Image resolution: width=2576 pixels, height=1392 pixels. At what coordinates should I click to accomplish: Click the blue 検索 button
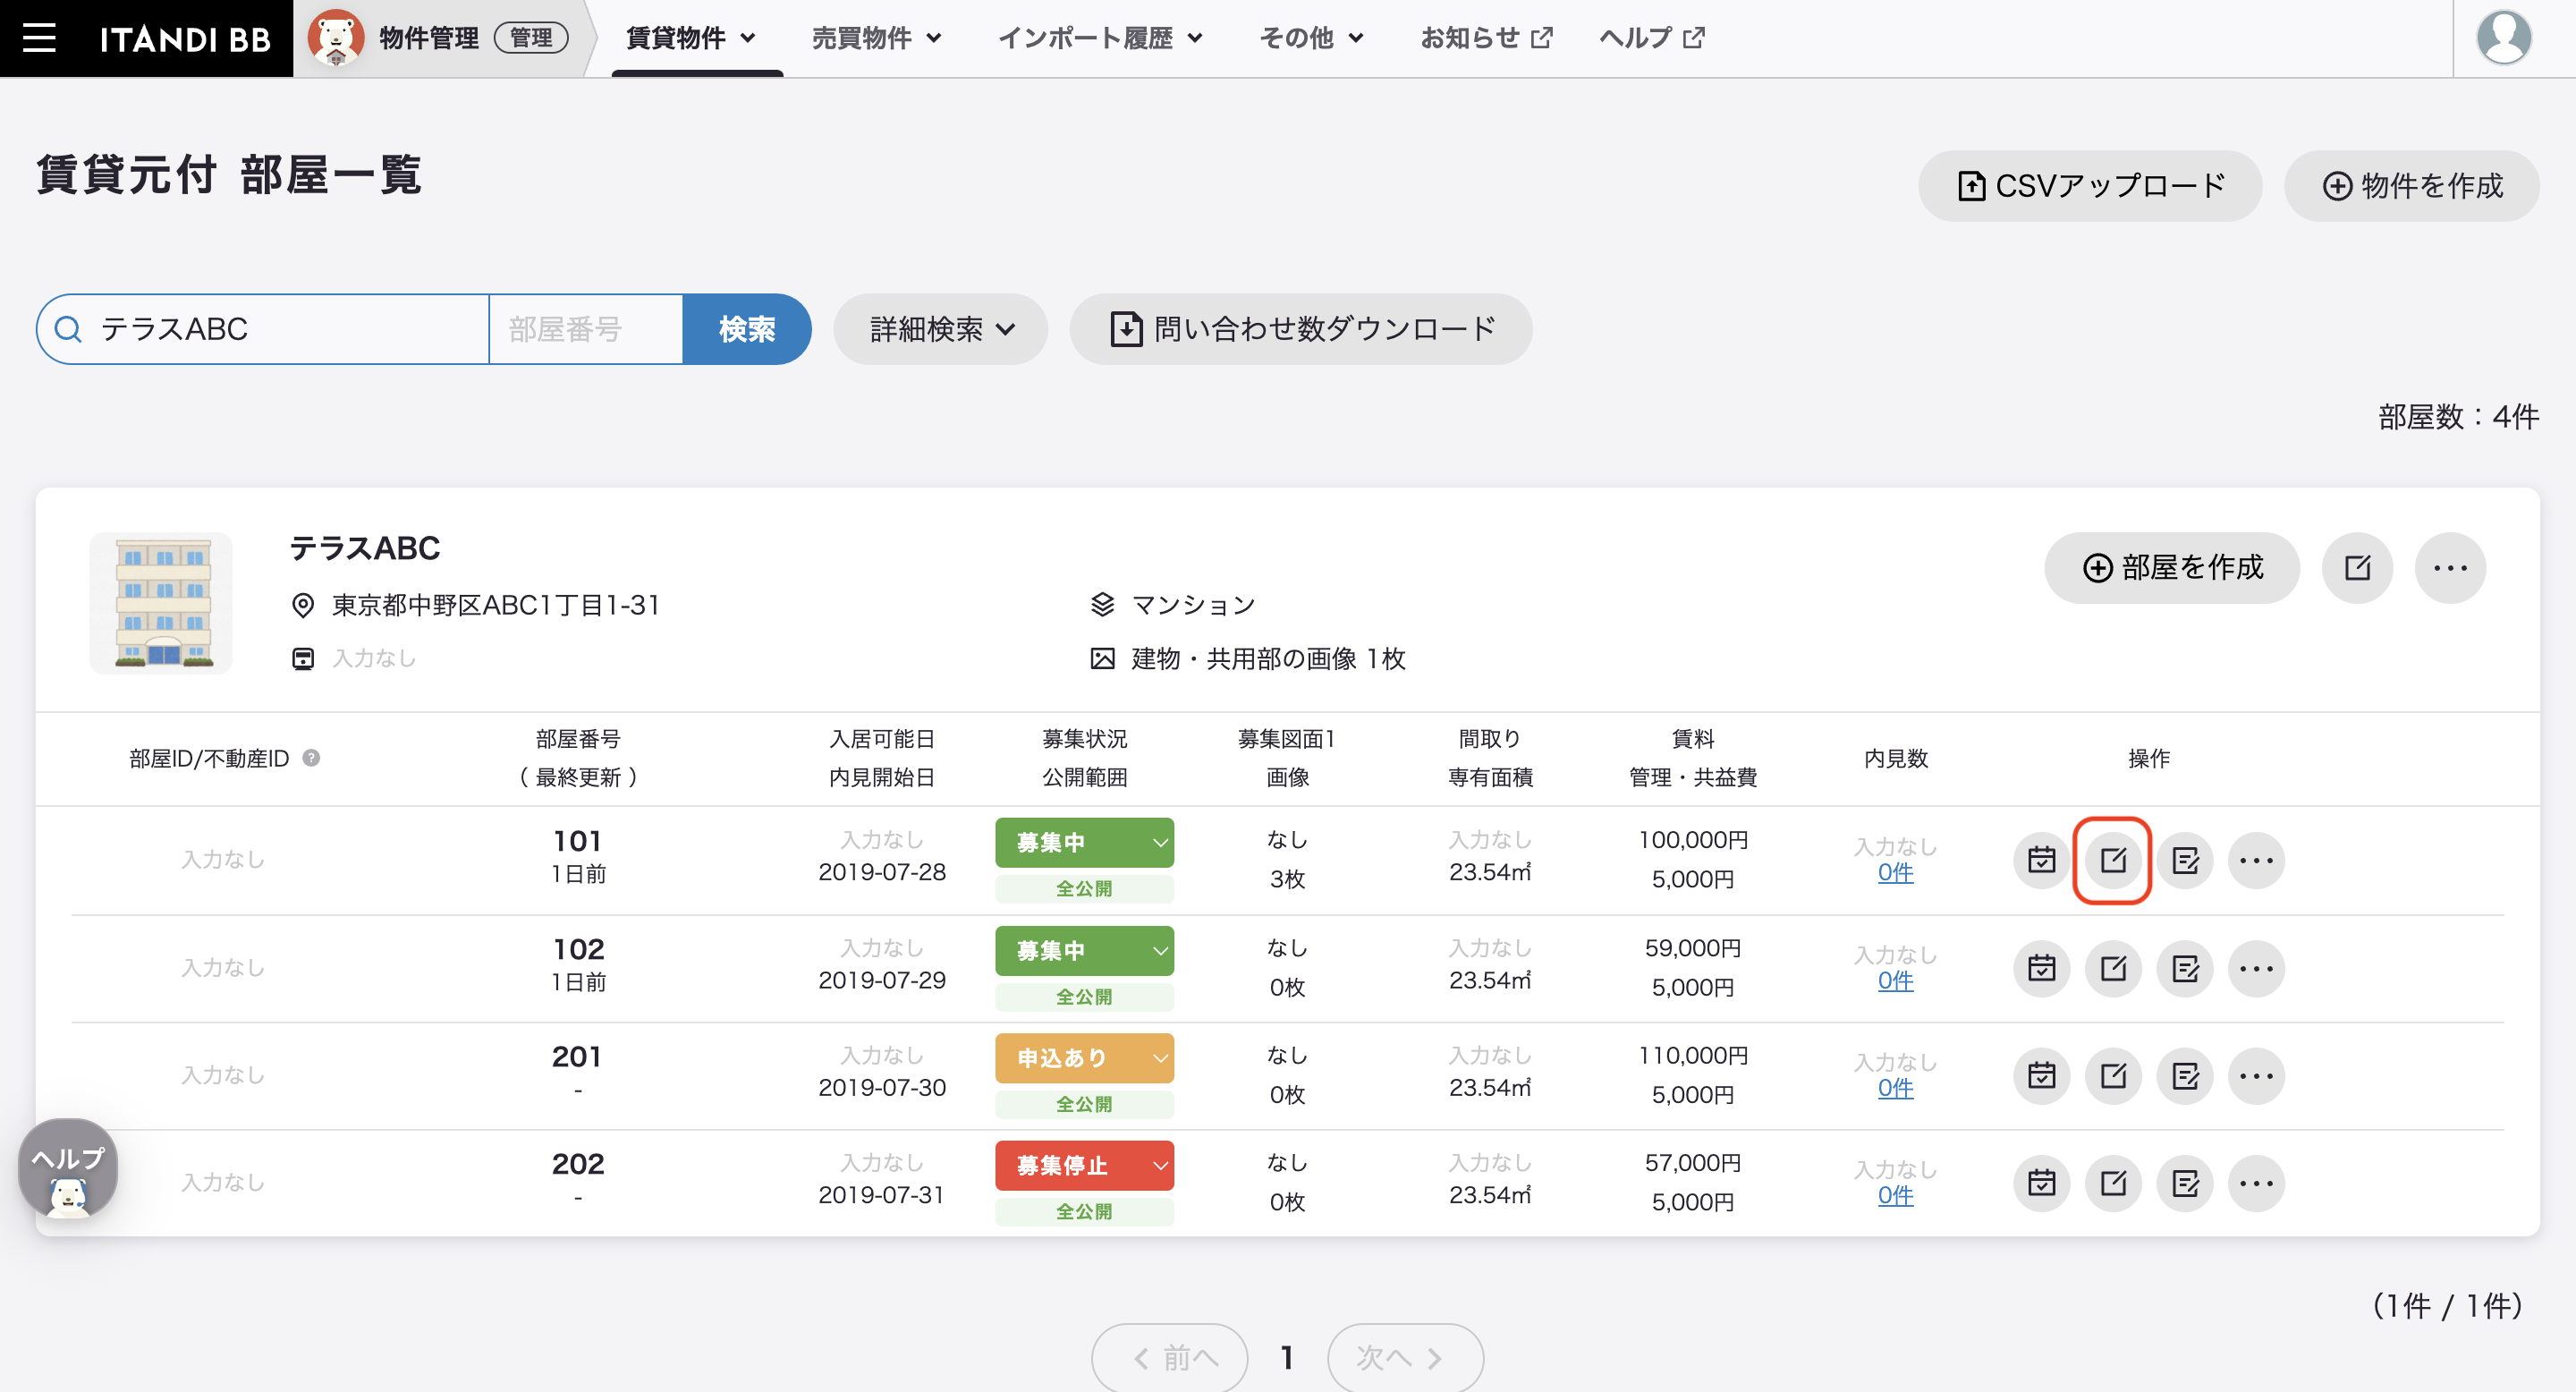(746, 329)
